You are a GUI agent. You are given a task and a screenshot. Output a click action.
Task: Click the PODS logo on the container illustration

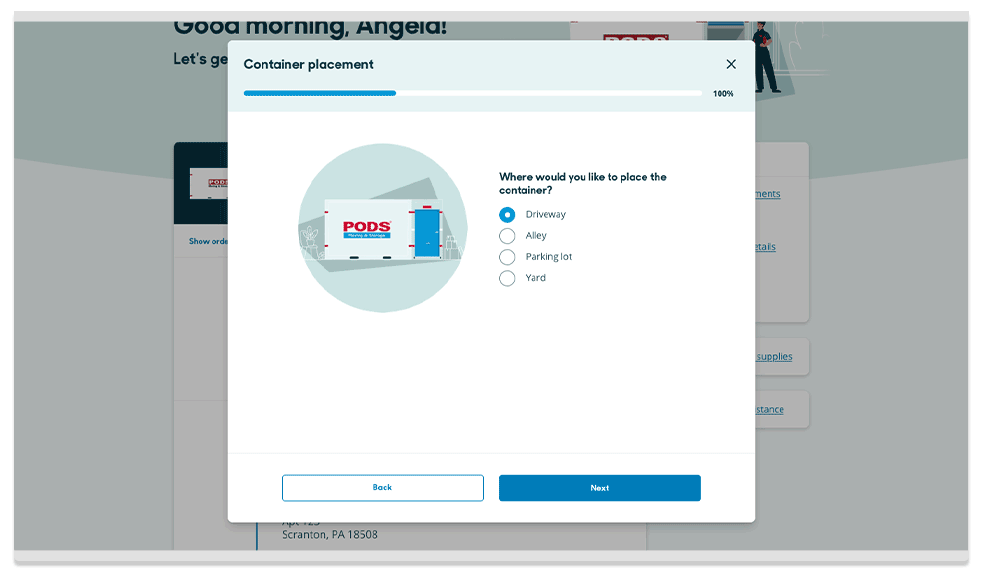[366, 229]
